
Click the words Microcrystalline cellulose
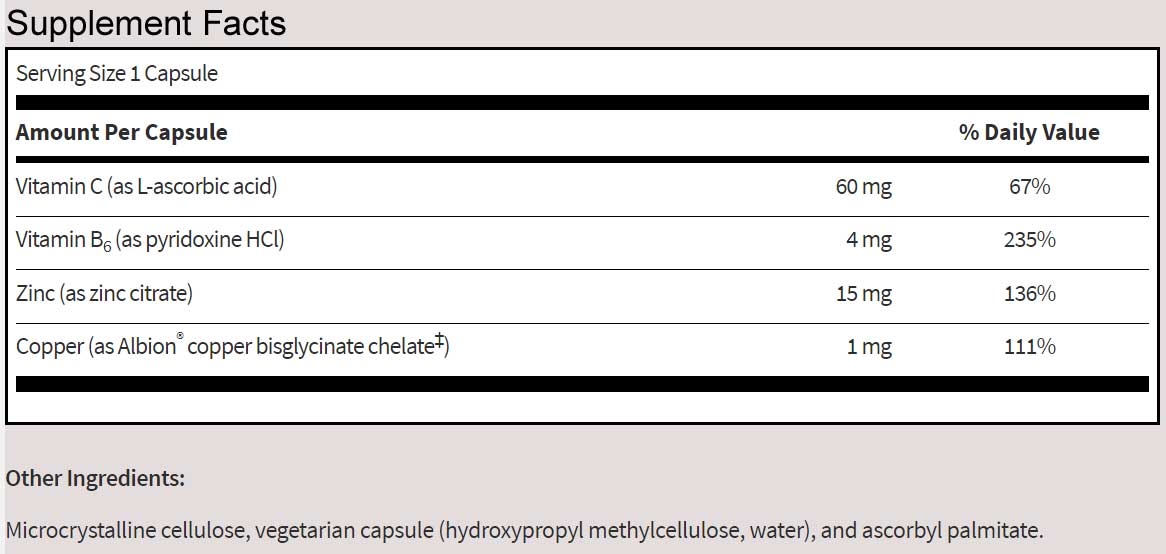click(x=131, y=530)
